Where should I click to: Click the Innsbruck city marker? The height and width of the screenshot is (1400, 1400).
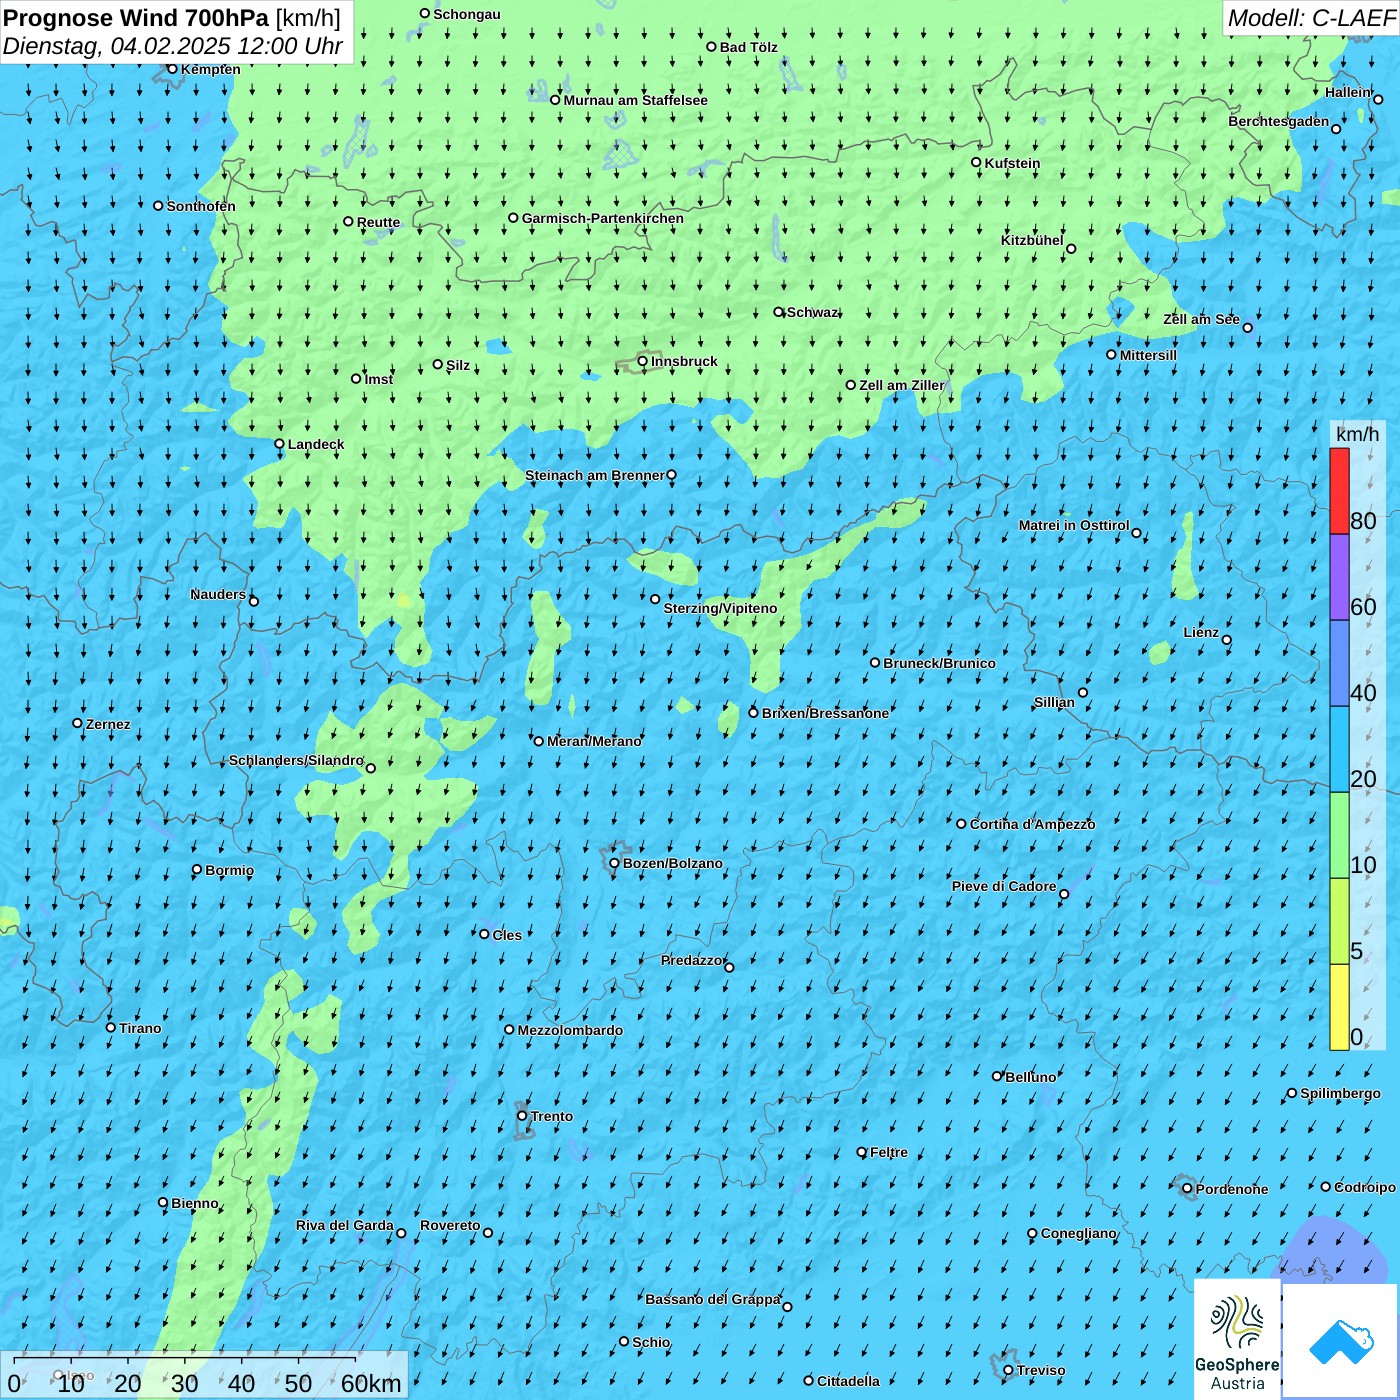tap(643, 361)
